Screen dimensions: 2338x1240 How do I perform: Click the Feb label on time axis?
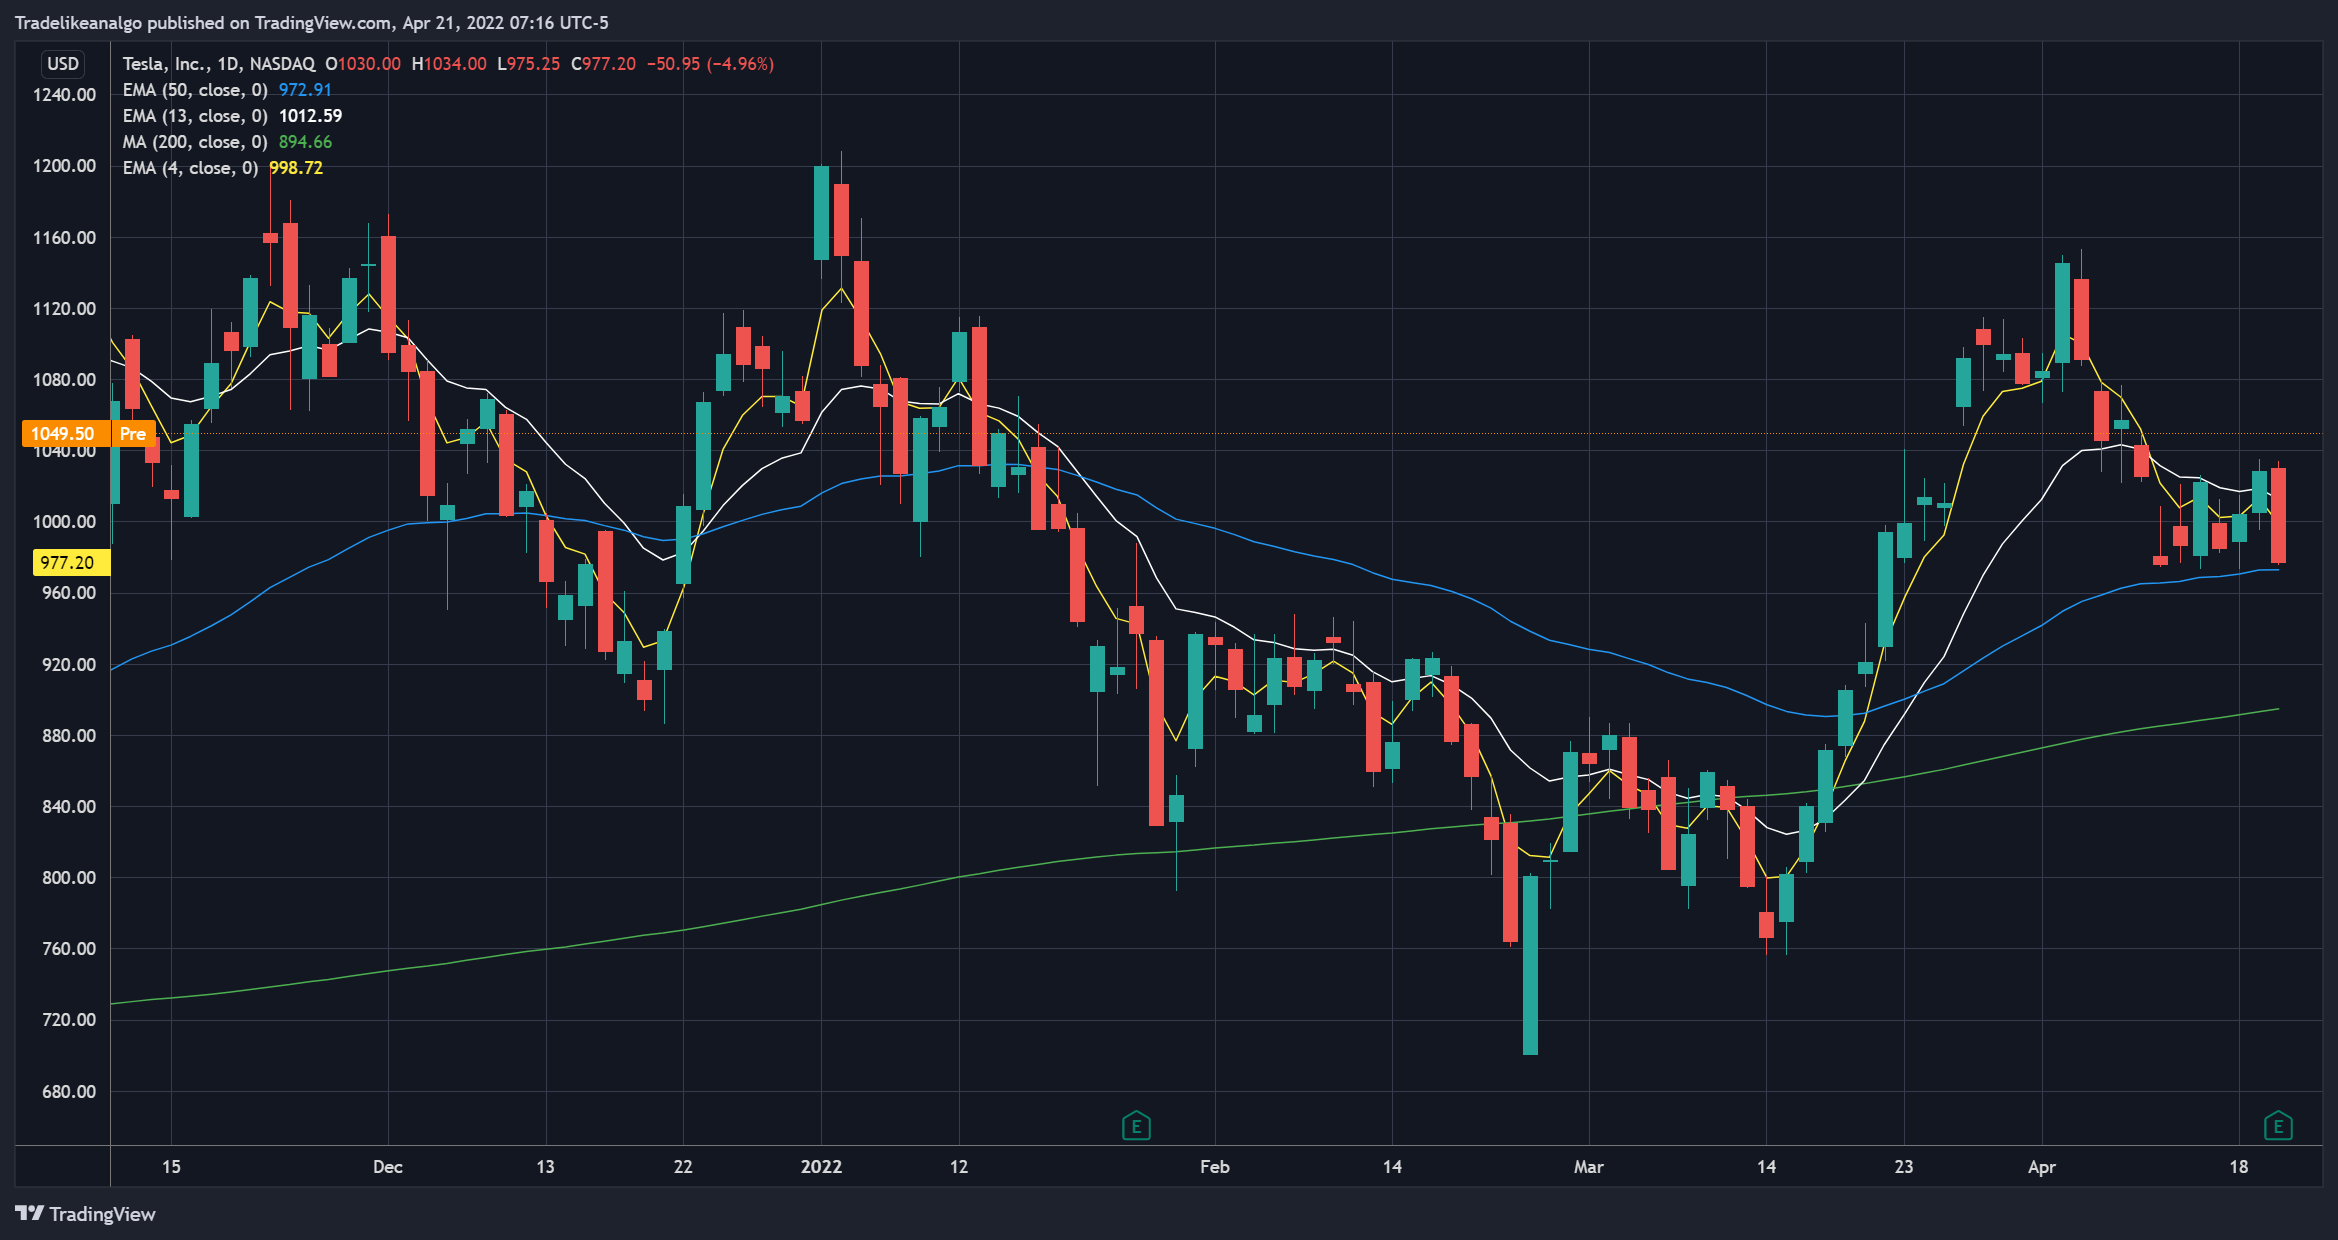point(1215,1167)
